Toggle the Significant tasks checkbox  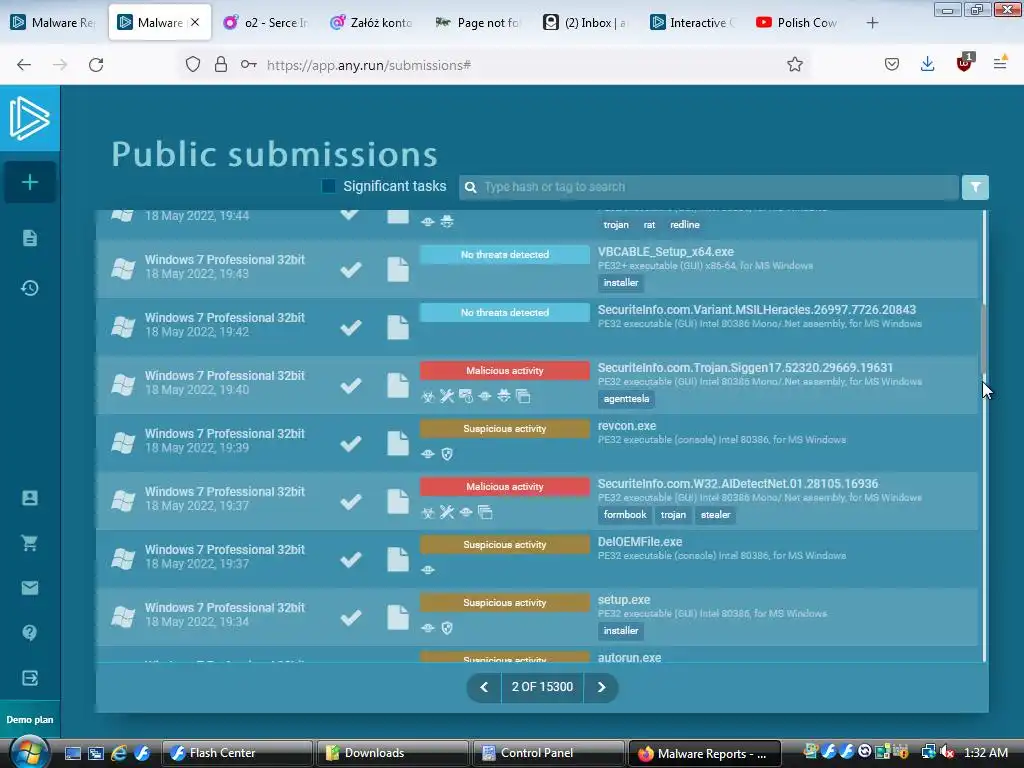click(x=328, y=187)
